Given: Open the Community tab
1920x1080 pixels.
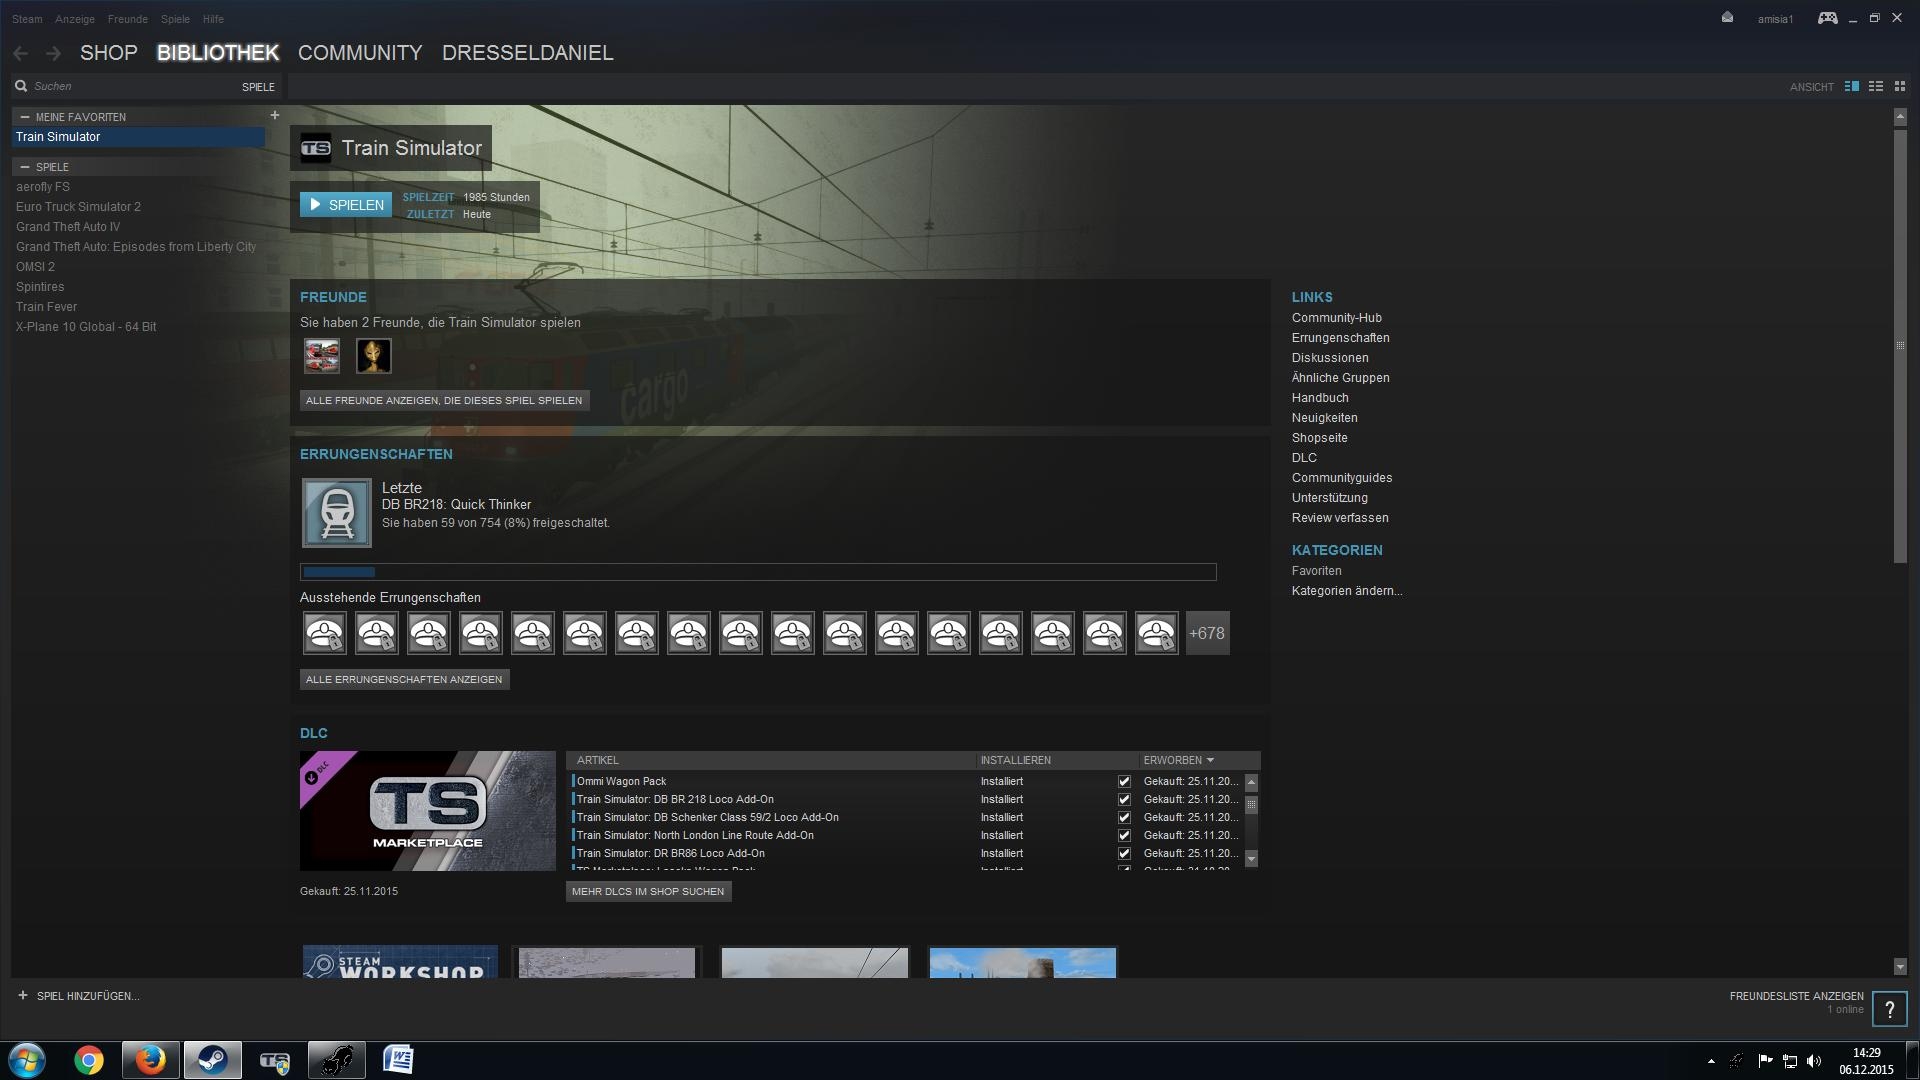Looking at the screenshot, I should tap(360, 53).
